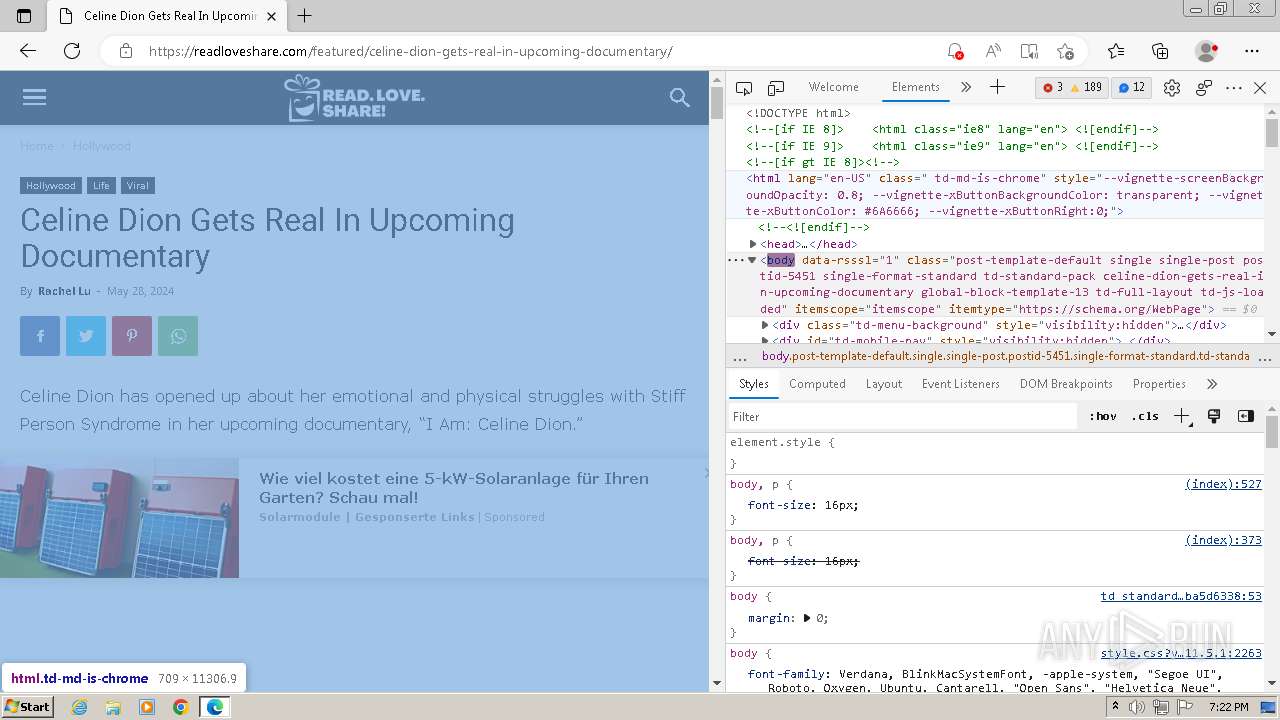Select the Computed pane tab
1280x720 pixels.
tap(817, 384)
